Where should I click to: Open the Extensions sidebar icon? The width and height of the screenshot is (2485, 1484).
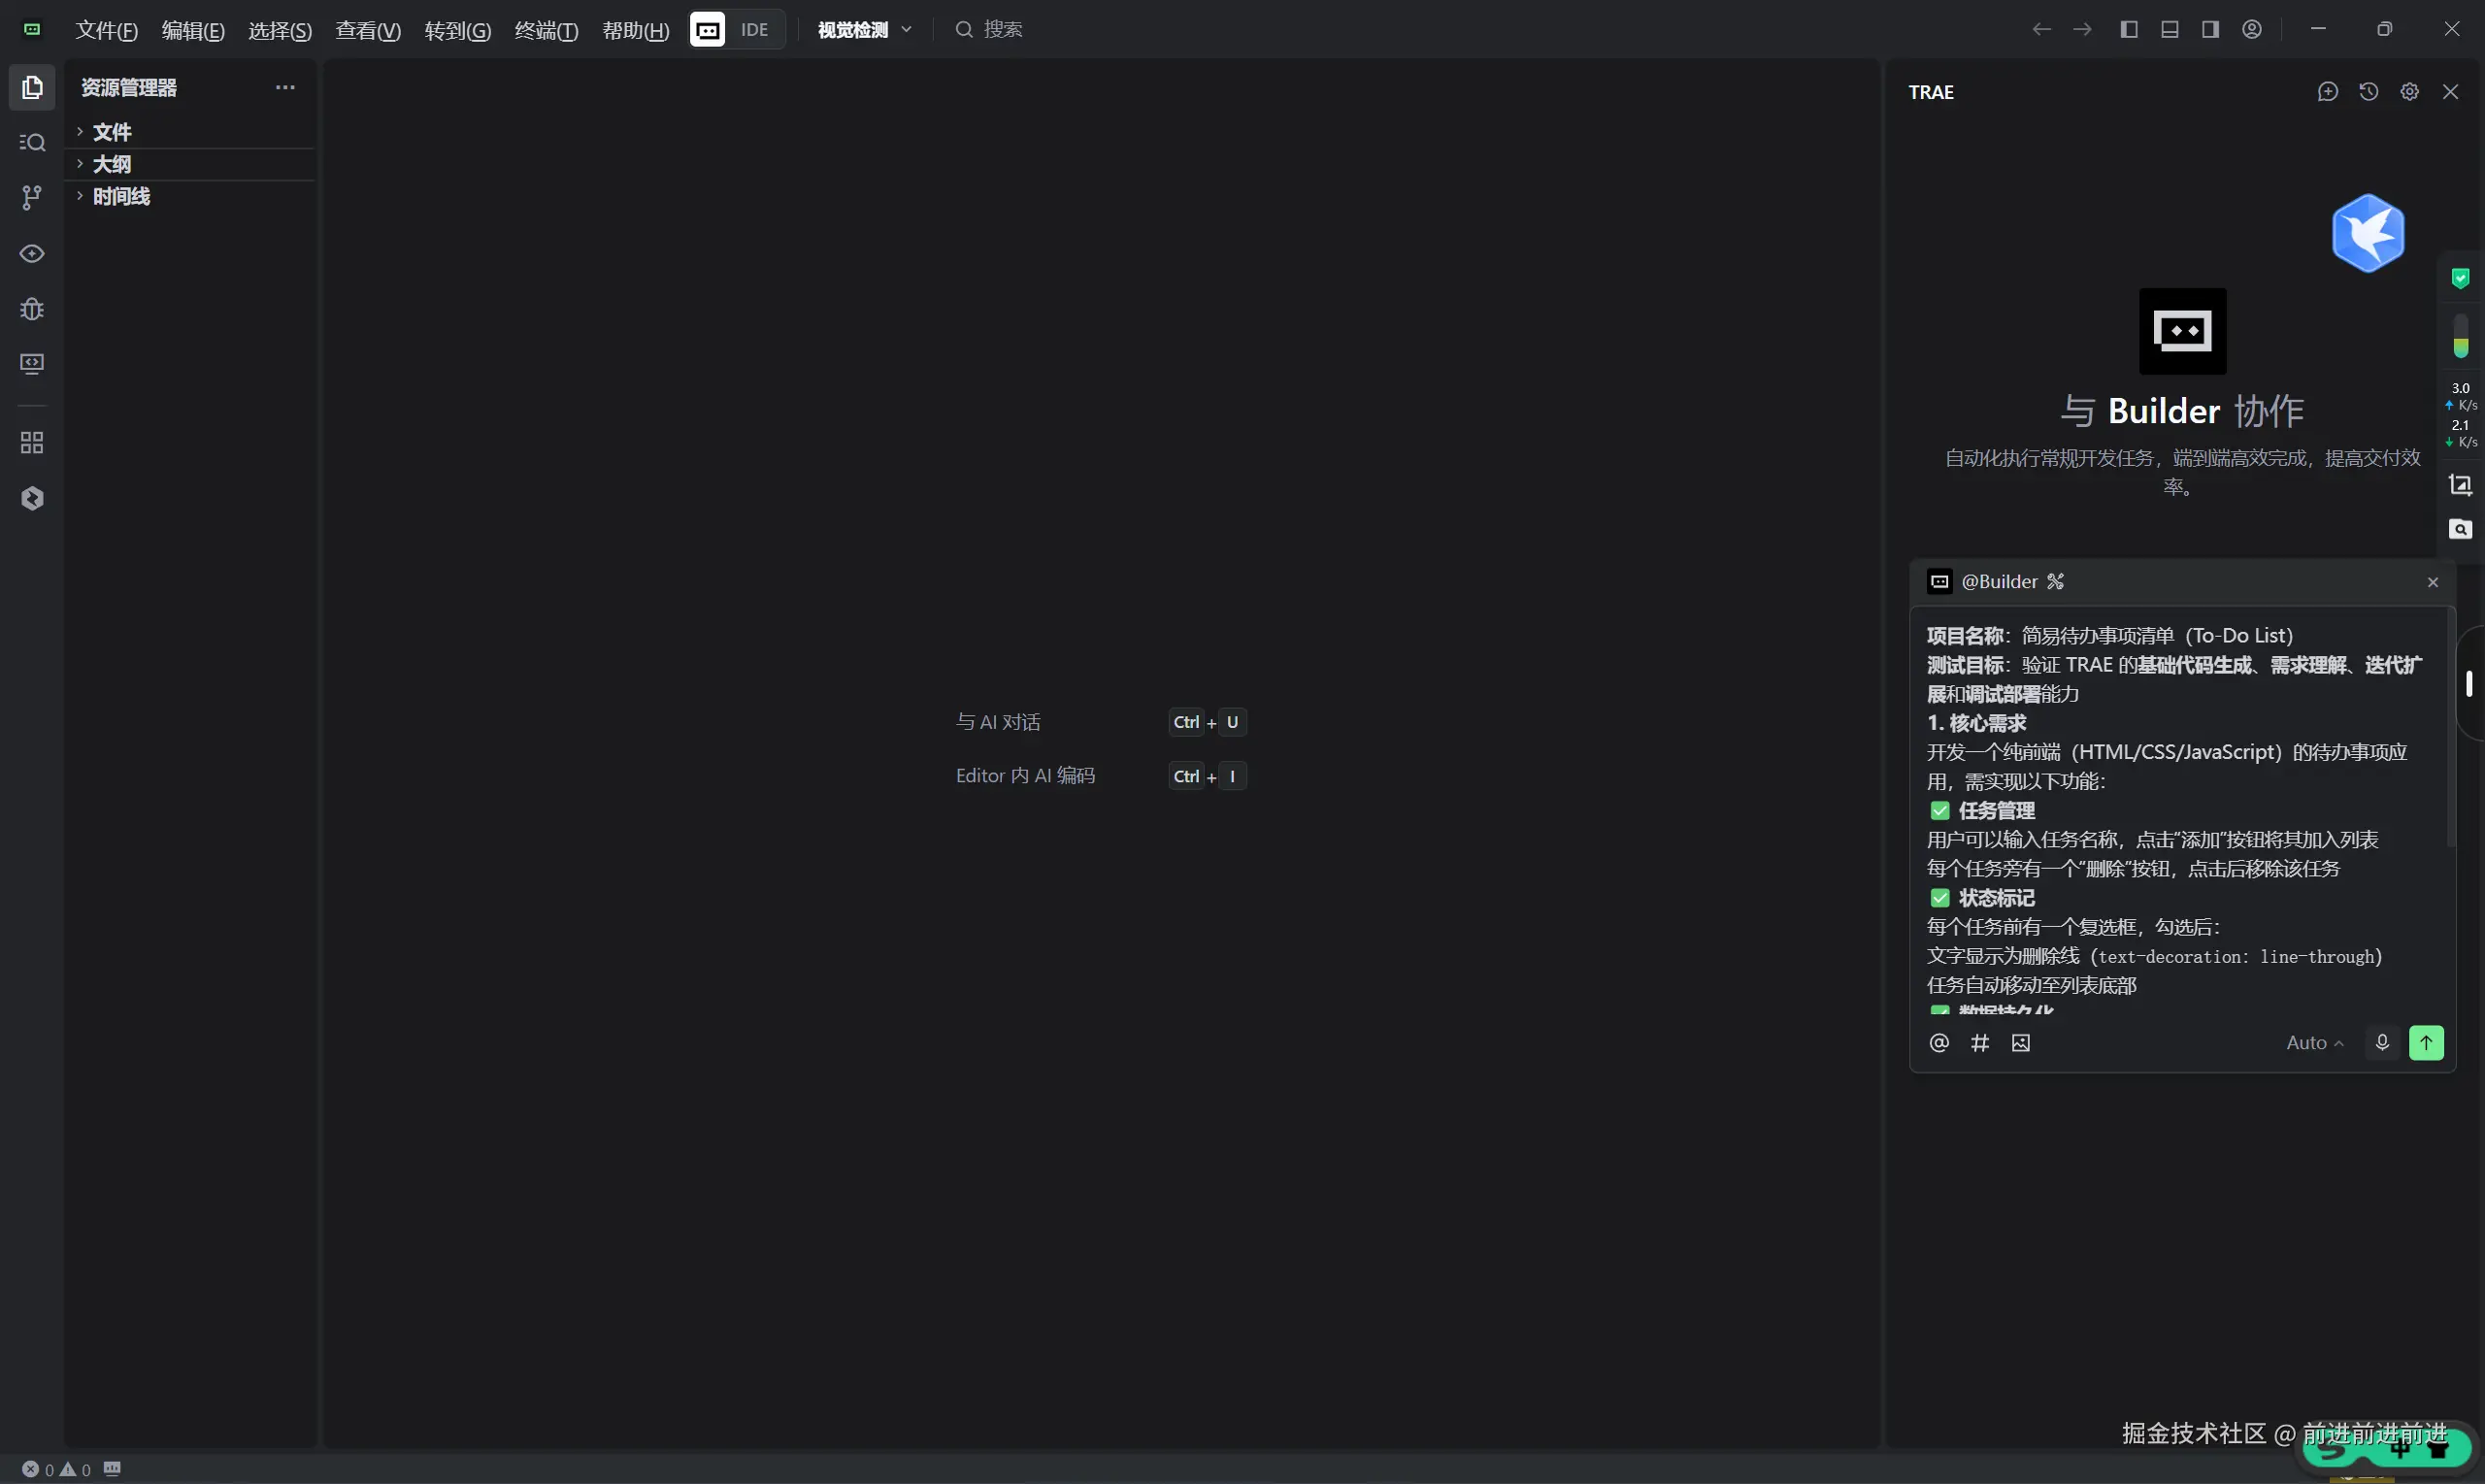tap(32, 443)
